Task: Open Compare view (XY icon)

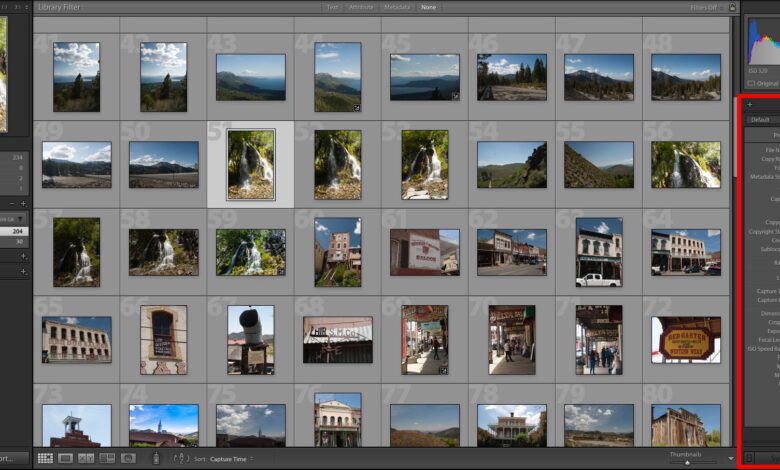Action: 86,458
